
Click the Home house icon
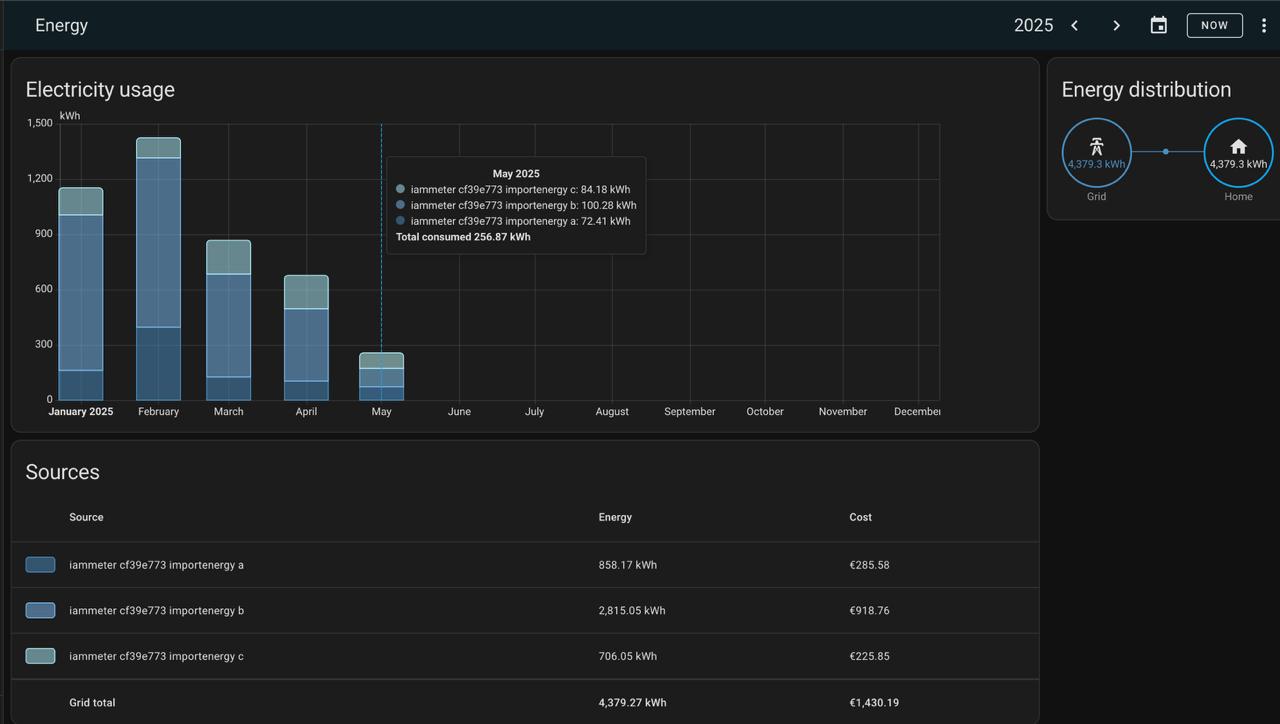pos(1238,146)
